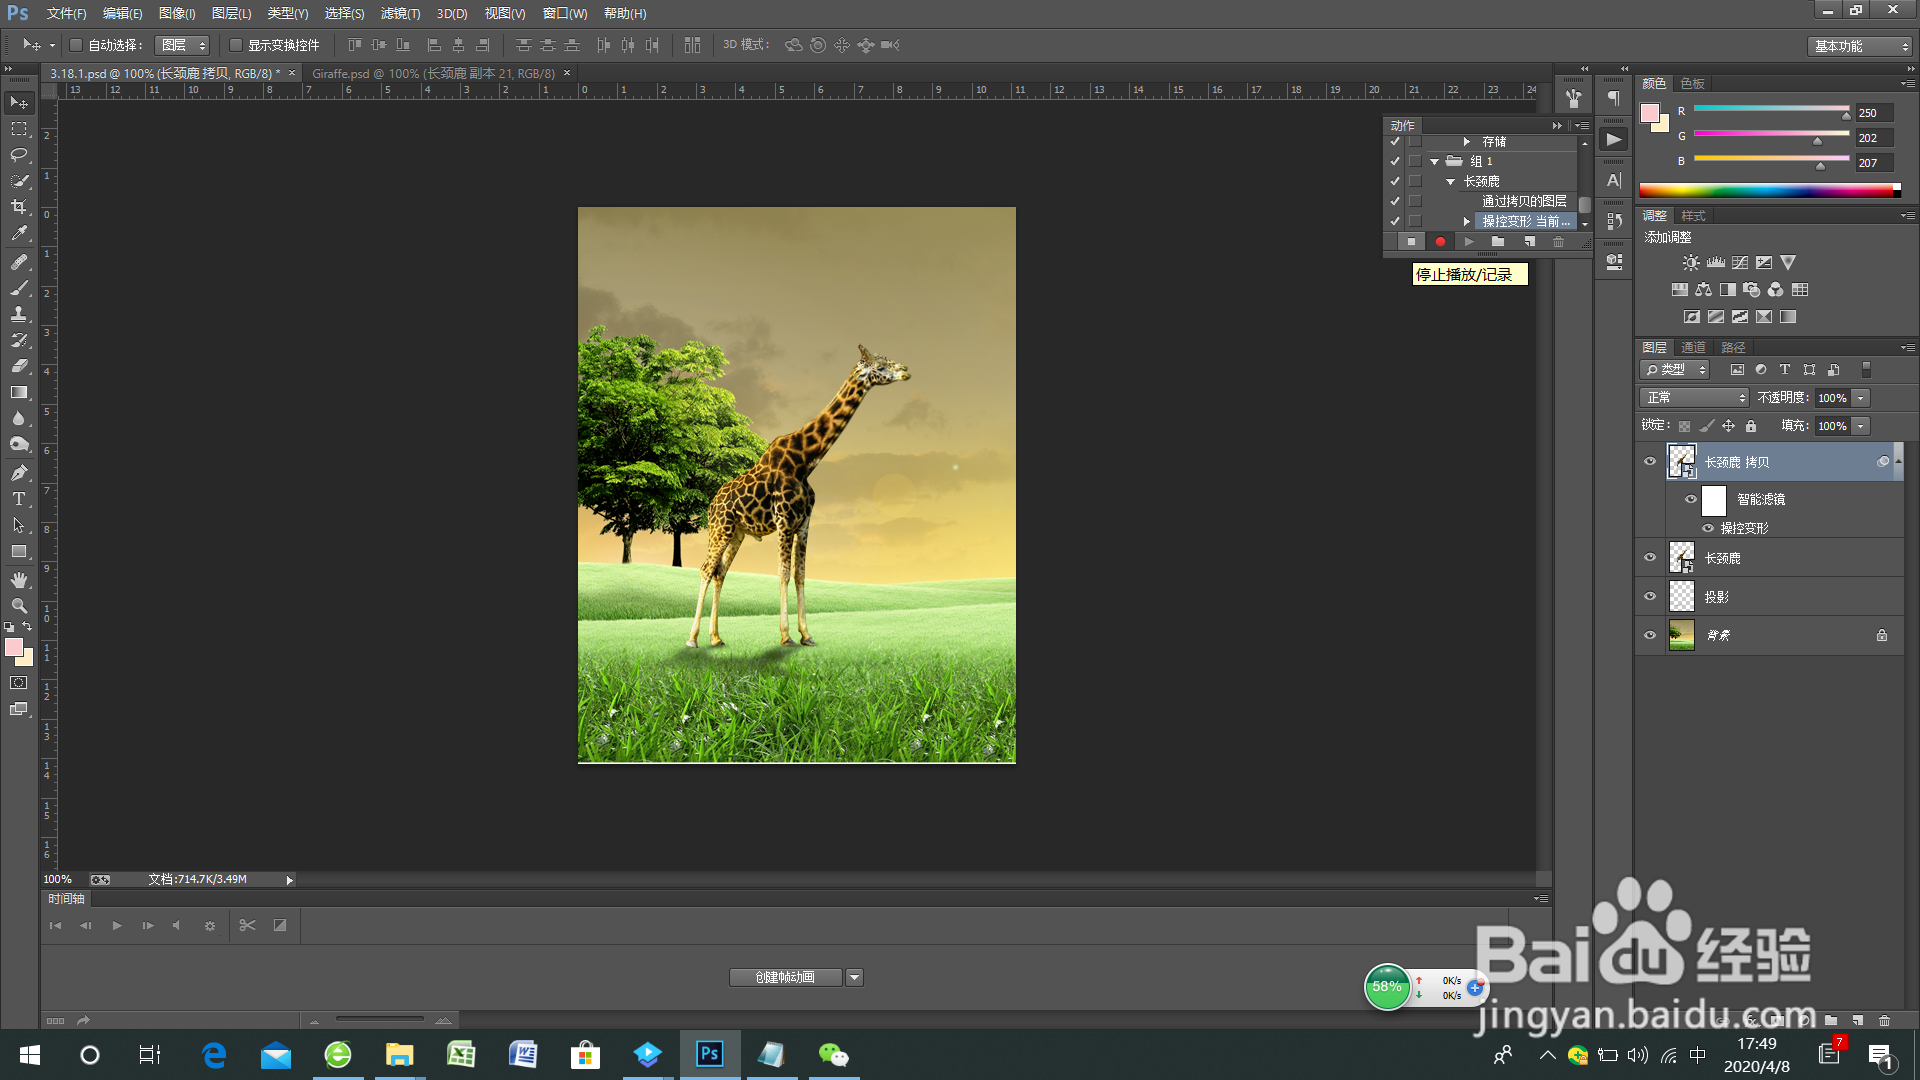Screen dimensions: 1920x1080
Task: Open WeChat from the taskbar
Action: pyautogui.click(x=832, y=1055)
